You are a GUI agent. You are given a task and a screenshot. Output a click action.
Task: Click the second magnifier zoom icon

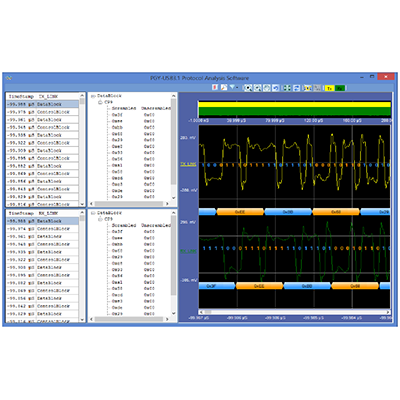257,88
